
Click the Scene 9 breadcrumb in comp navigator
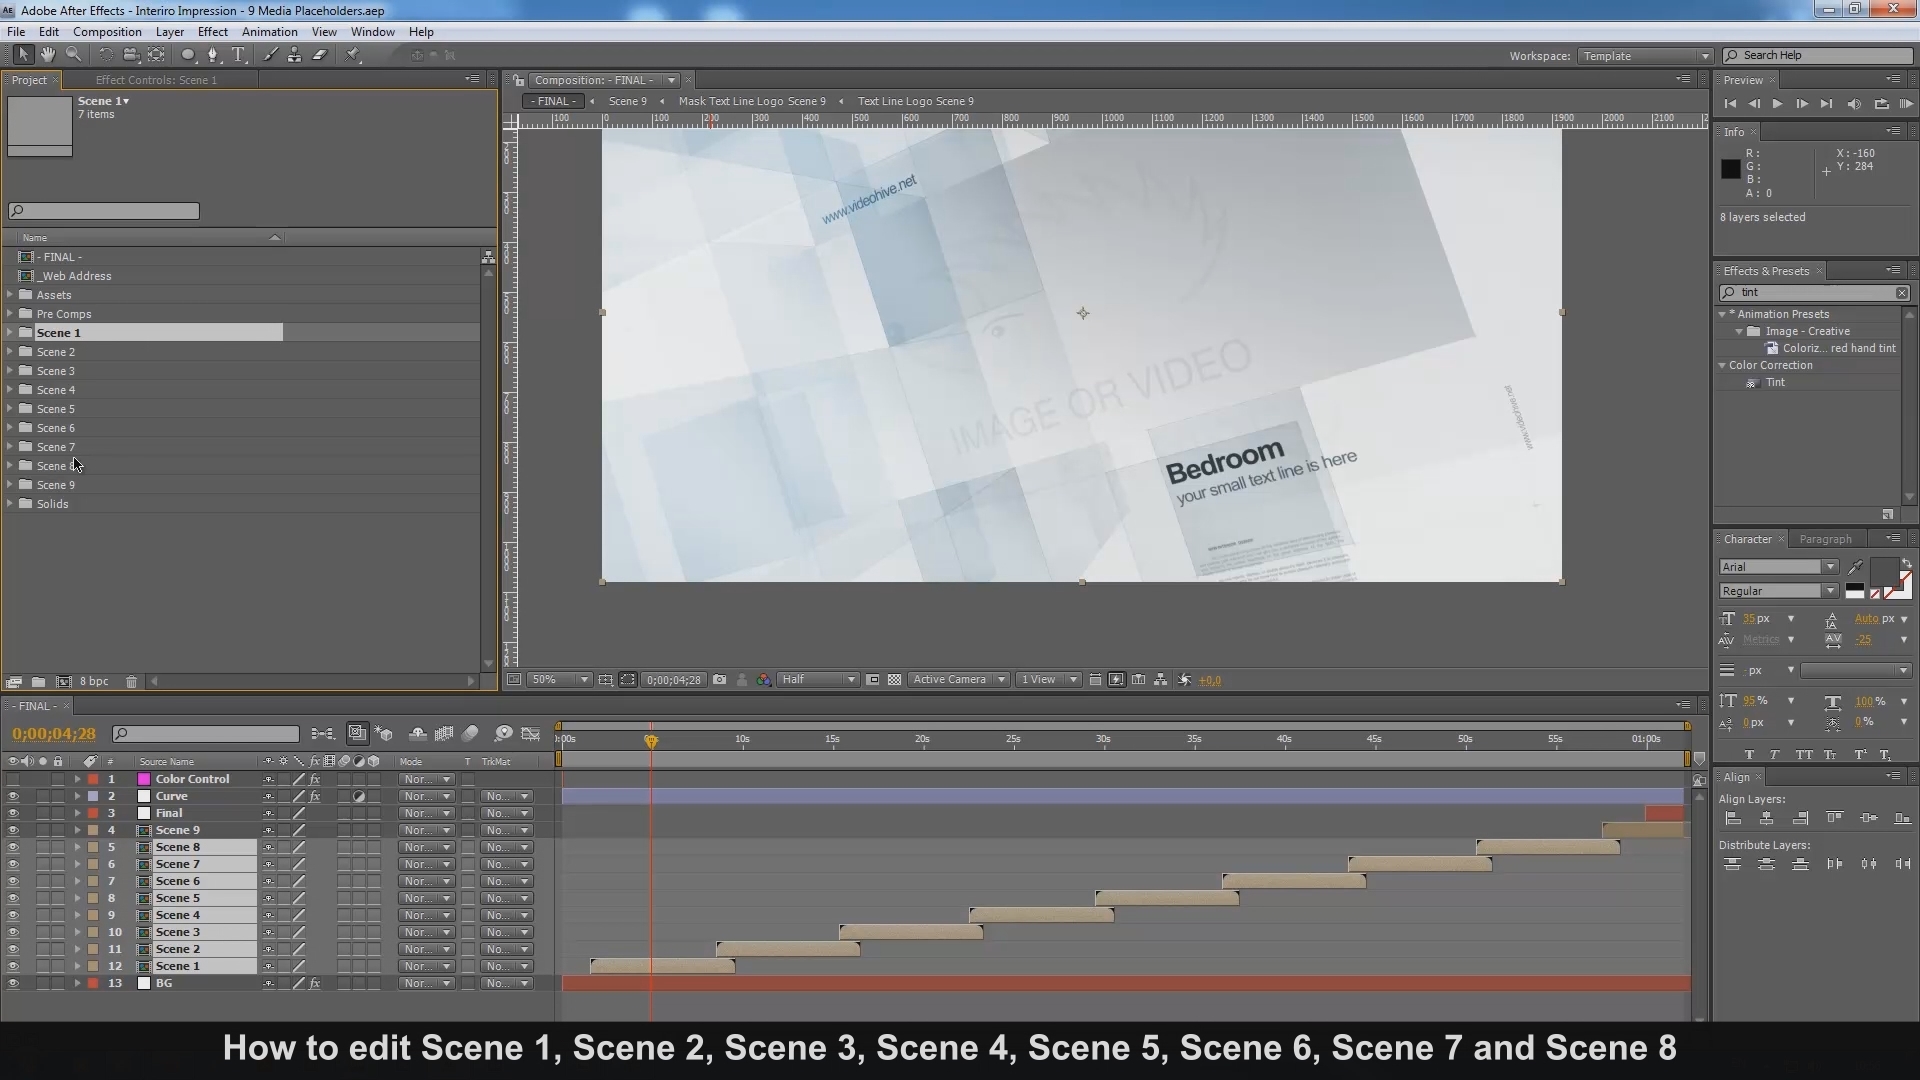click(627, 101)
